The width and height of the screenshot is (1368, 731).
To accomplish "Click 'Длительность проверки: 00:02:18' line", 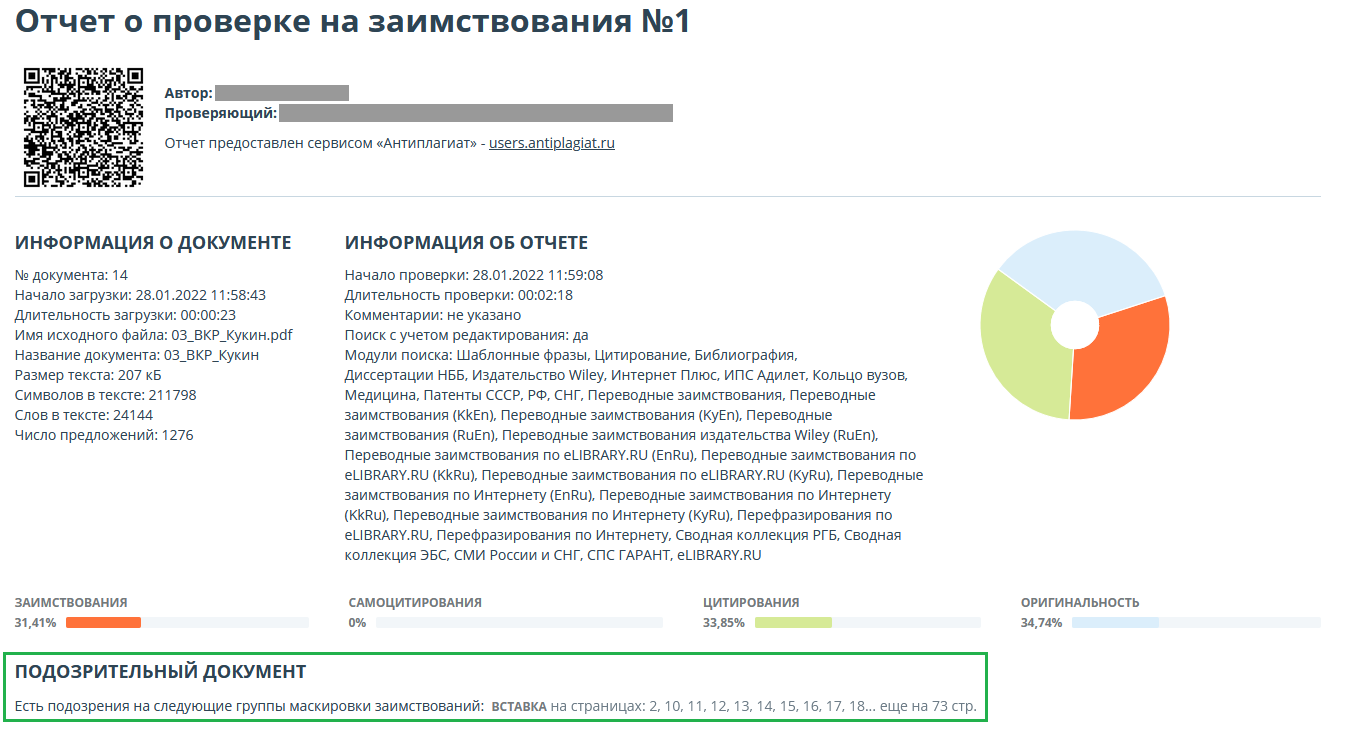I will click(x=458, y=295).
